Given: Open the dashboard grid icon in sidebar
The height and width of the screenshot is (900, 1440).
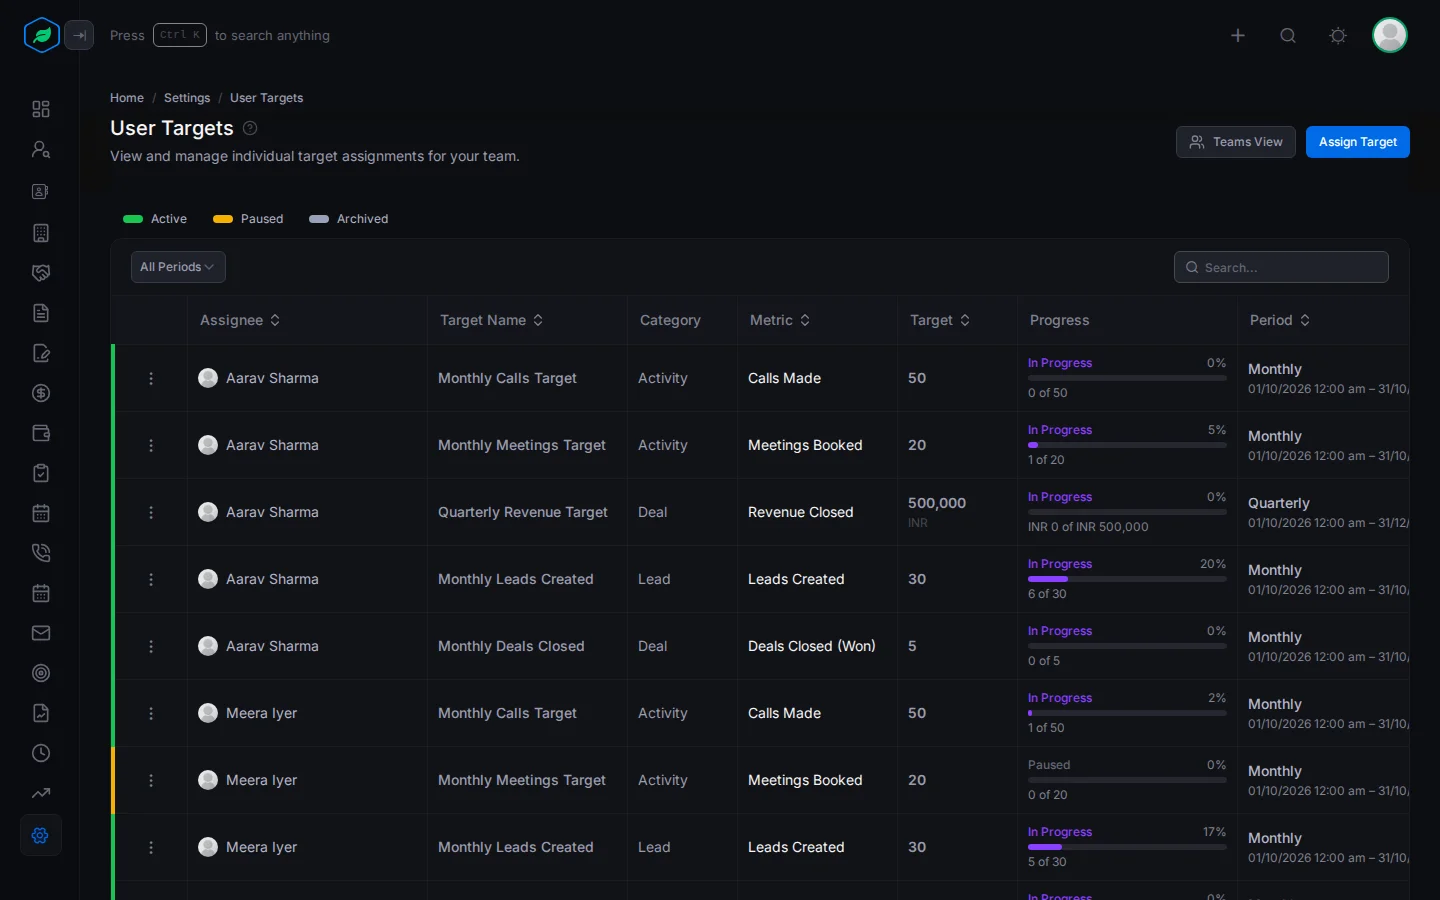Looking at the screenshot, I should pos(41,109).
